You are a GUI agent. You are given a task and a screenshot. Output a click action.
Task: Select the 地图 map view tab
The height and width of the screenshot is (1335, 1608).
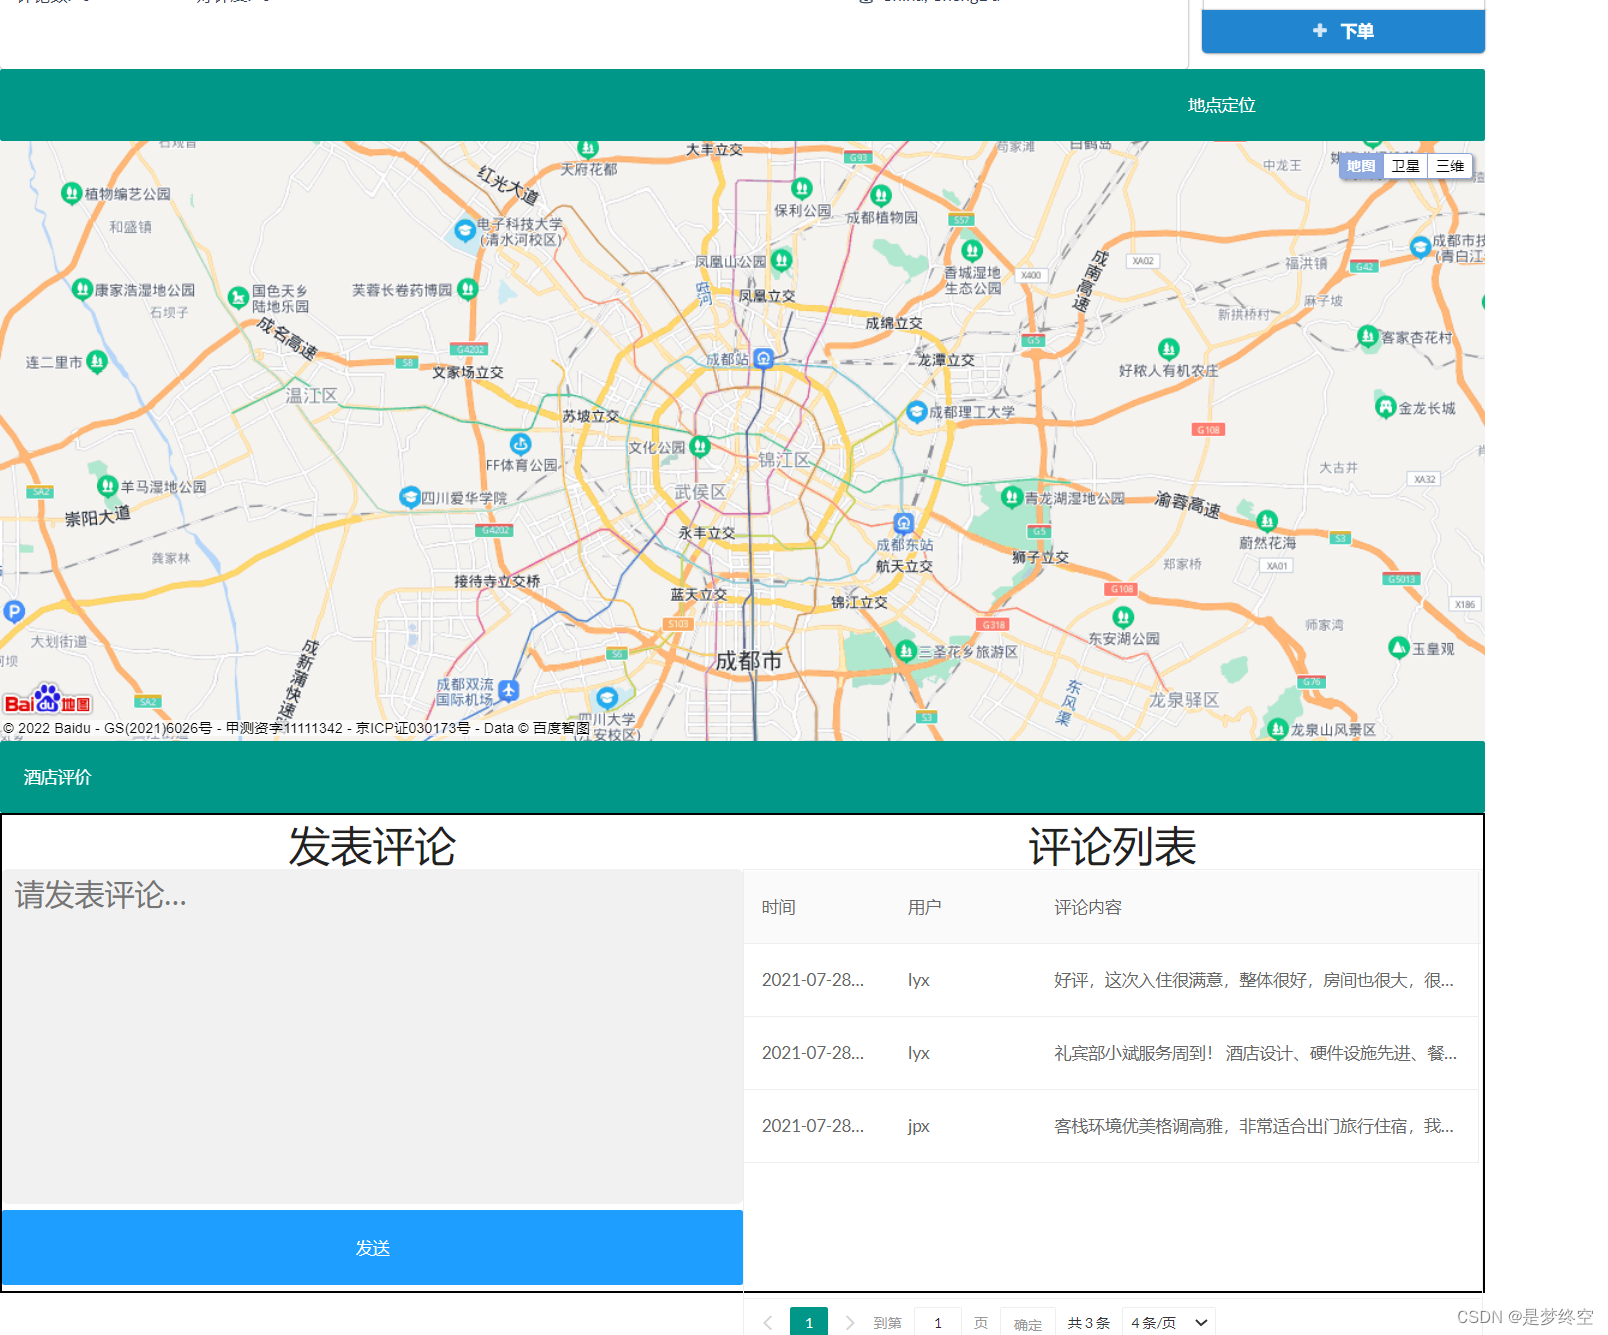1361,166
